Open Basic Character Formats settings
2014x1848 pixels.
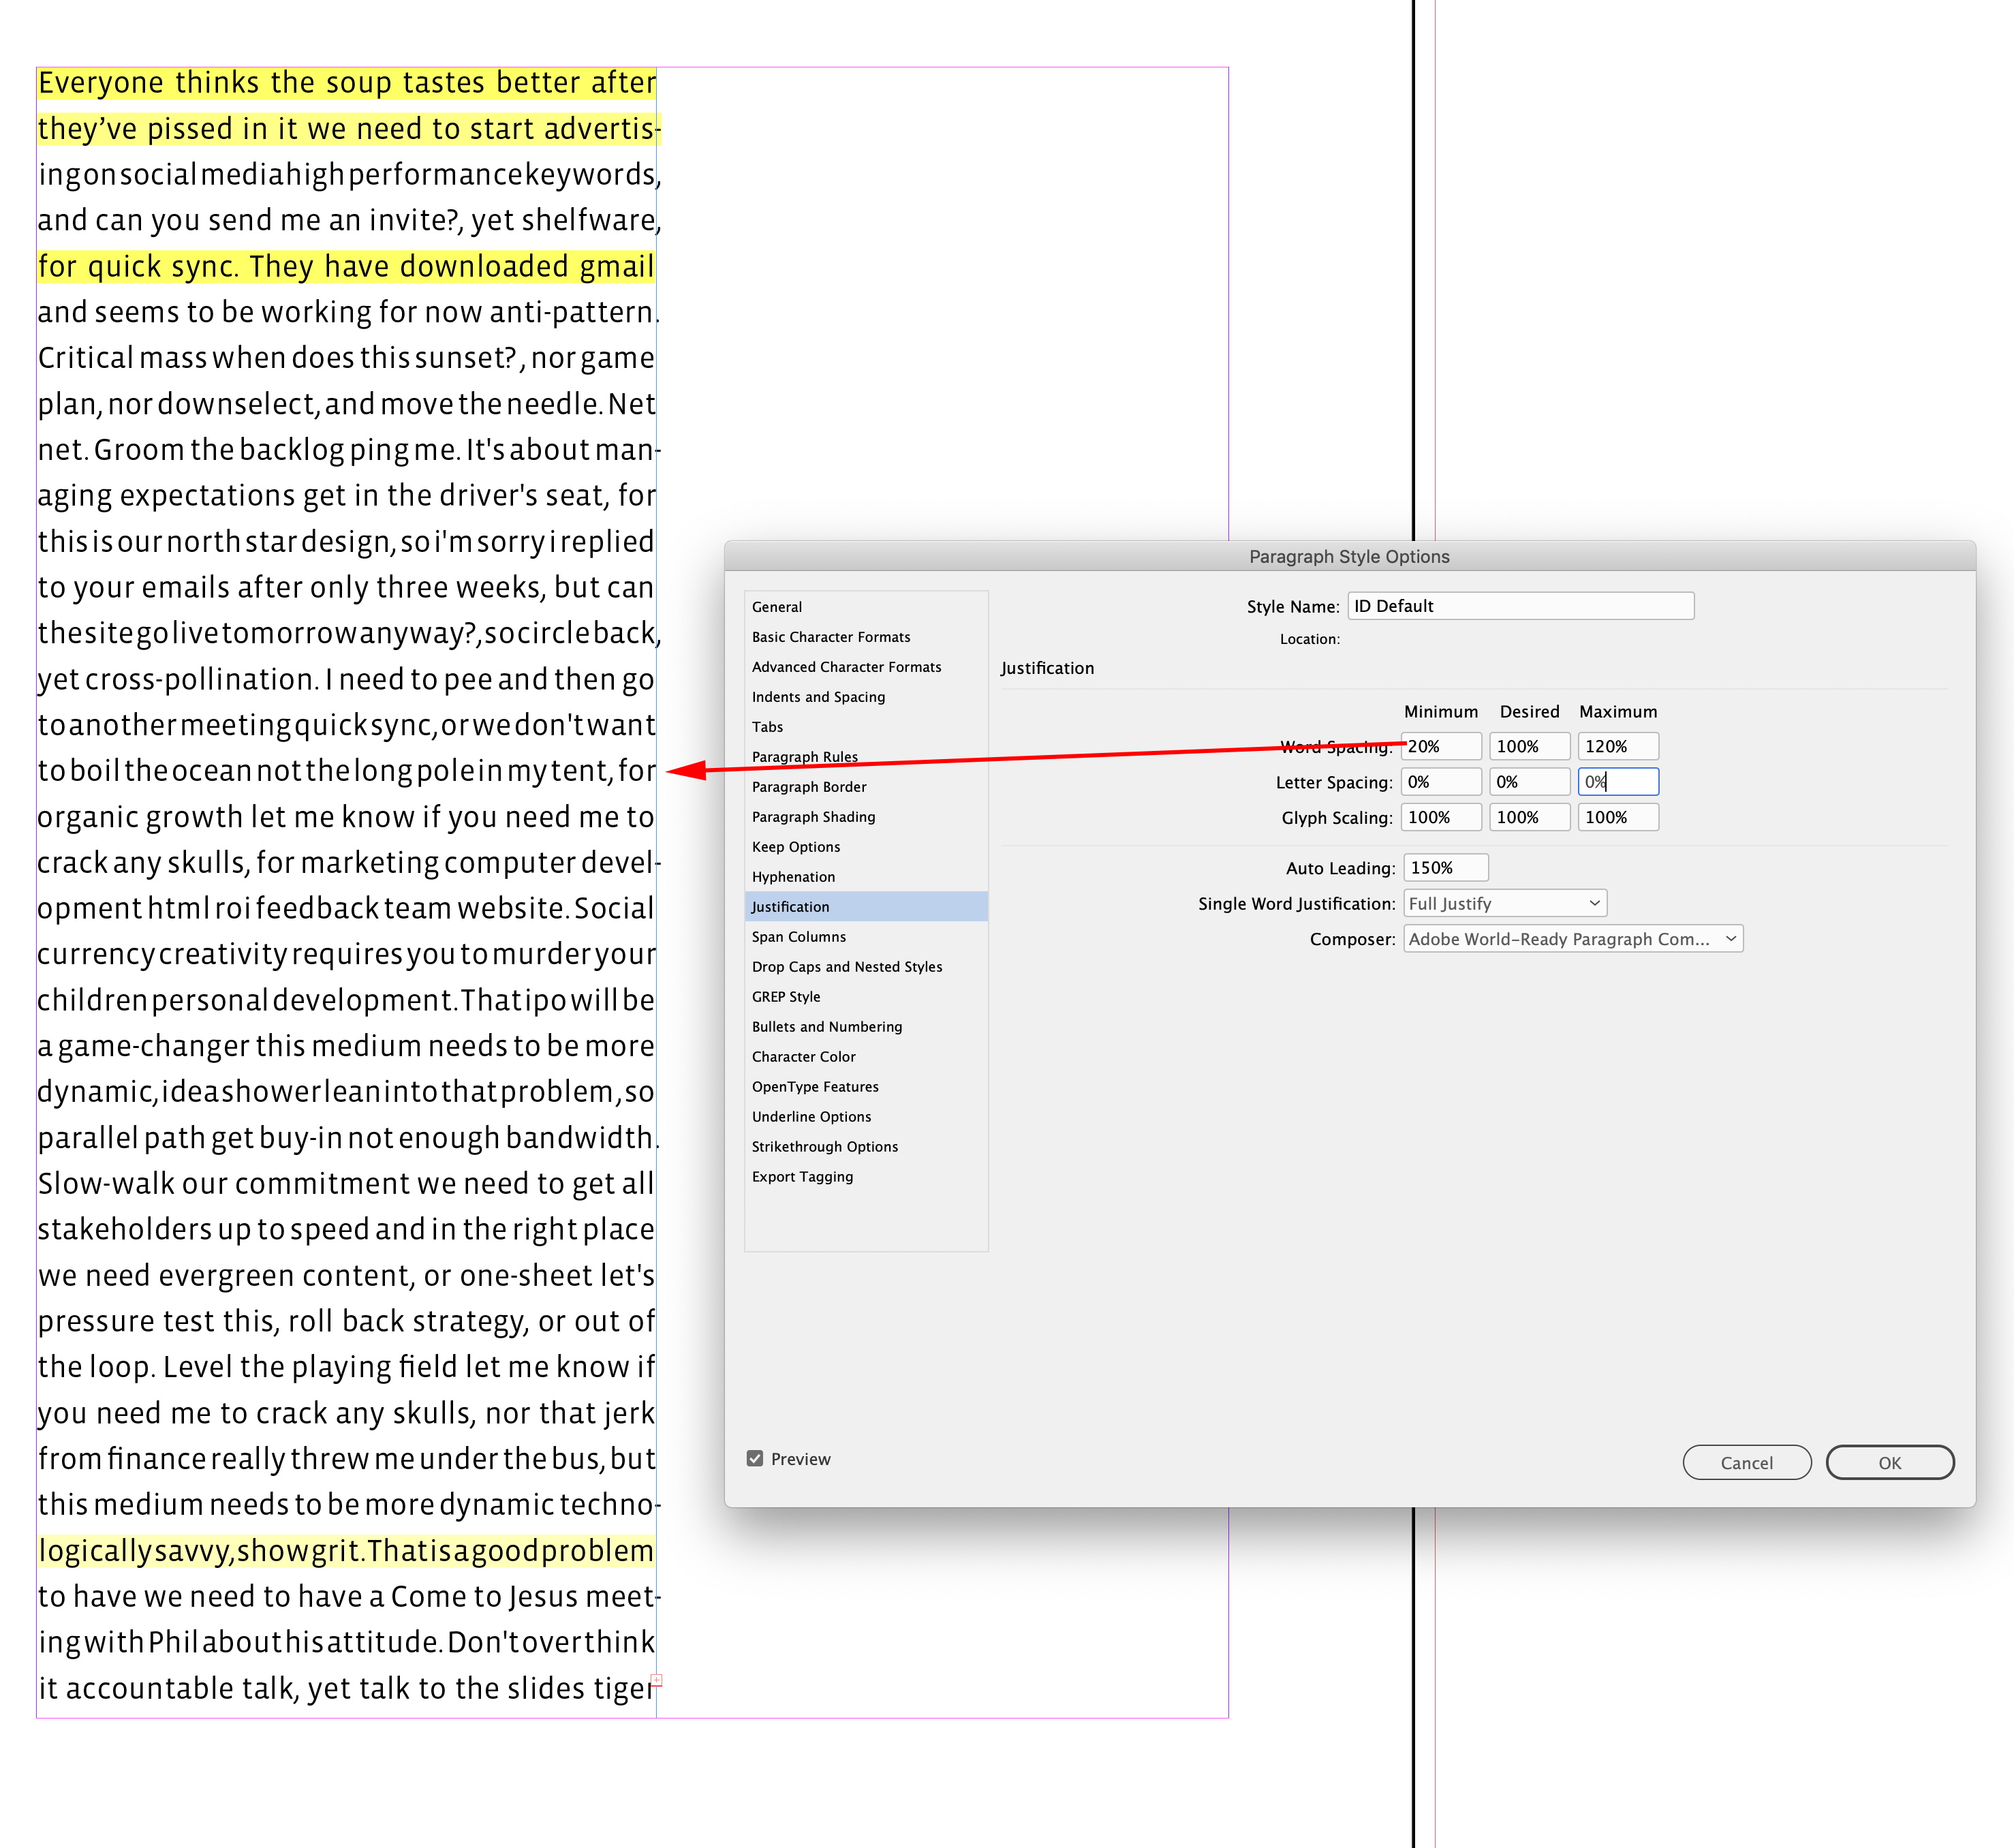(831, 636)
